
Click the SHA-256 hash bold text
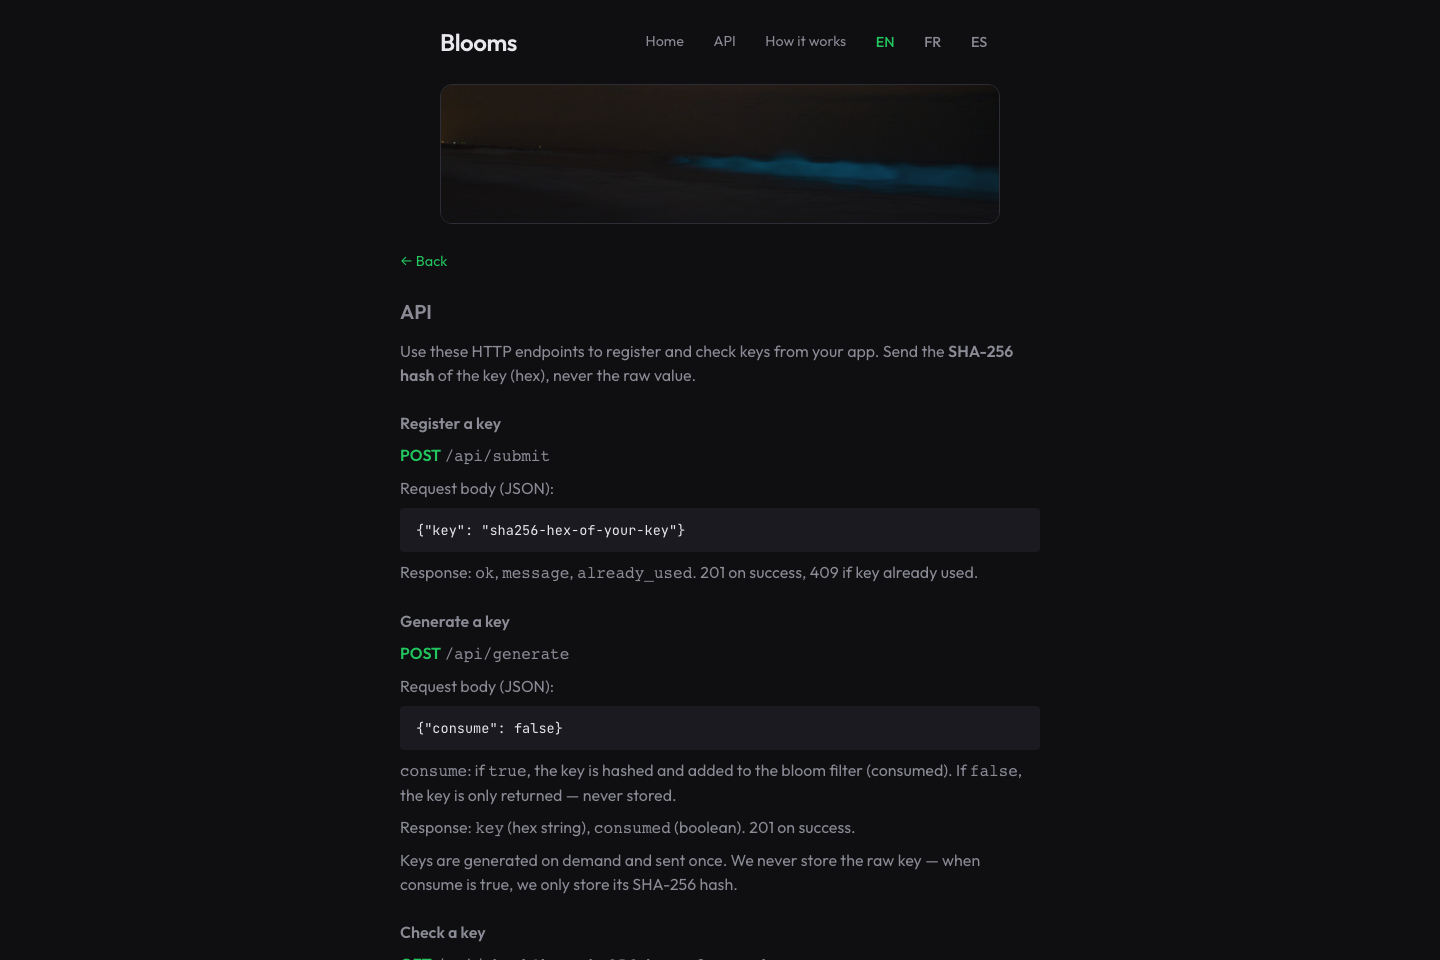pos(980,352)
